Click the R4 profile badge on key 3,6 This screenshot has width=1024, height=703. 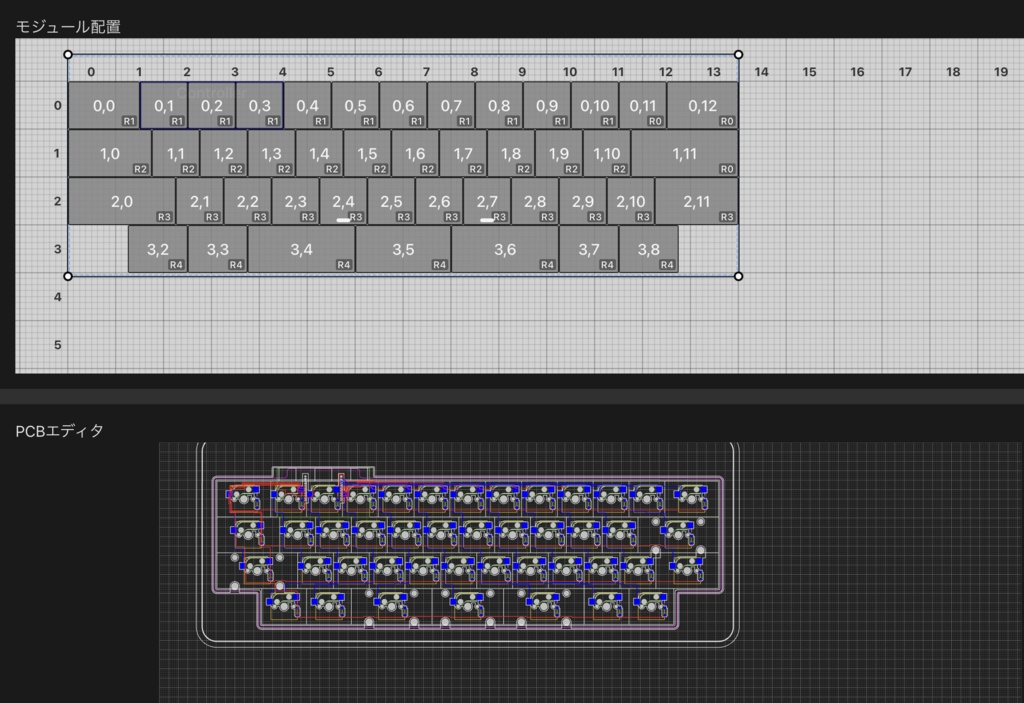click(x=547, y=265)
